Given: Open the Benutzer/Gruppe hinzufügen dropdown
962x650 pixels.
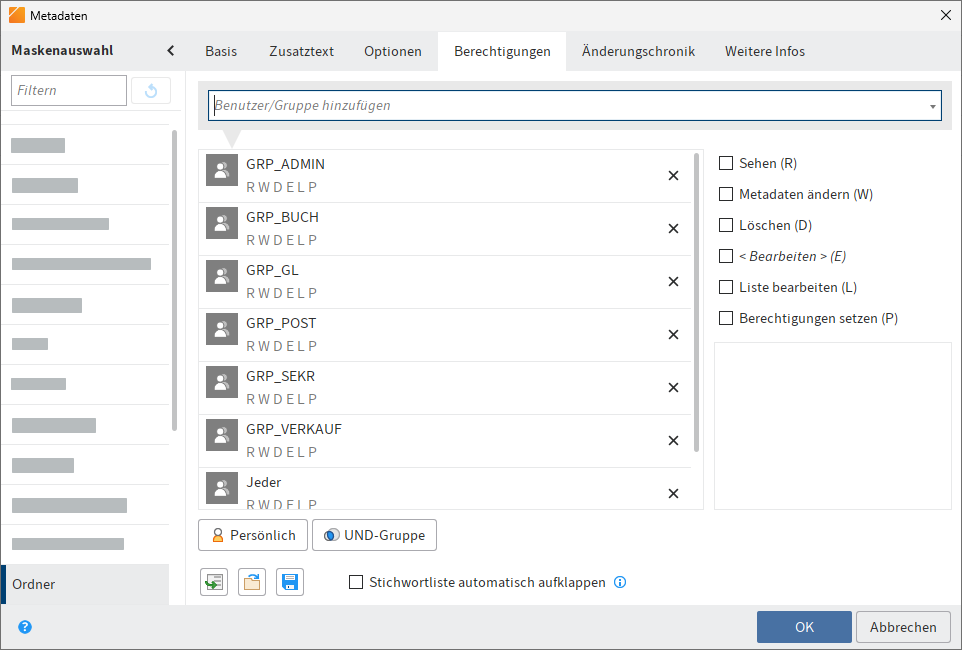Looking at the screenshot, I should 933,105.
